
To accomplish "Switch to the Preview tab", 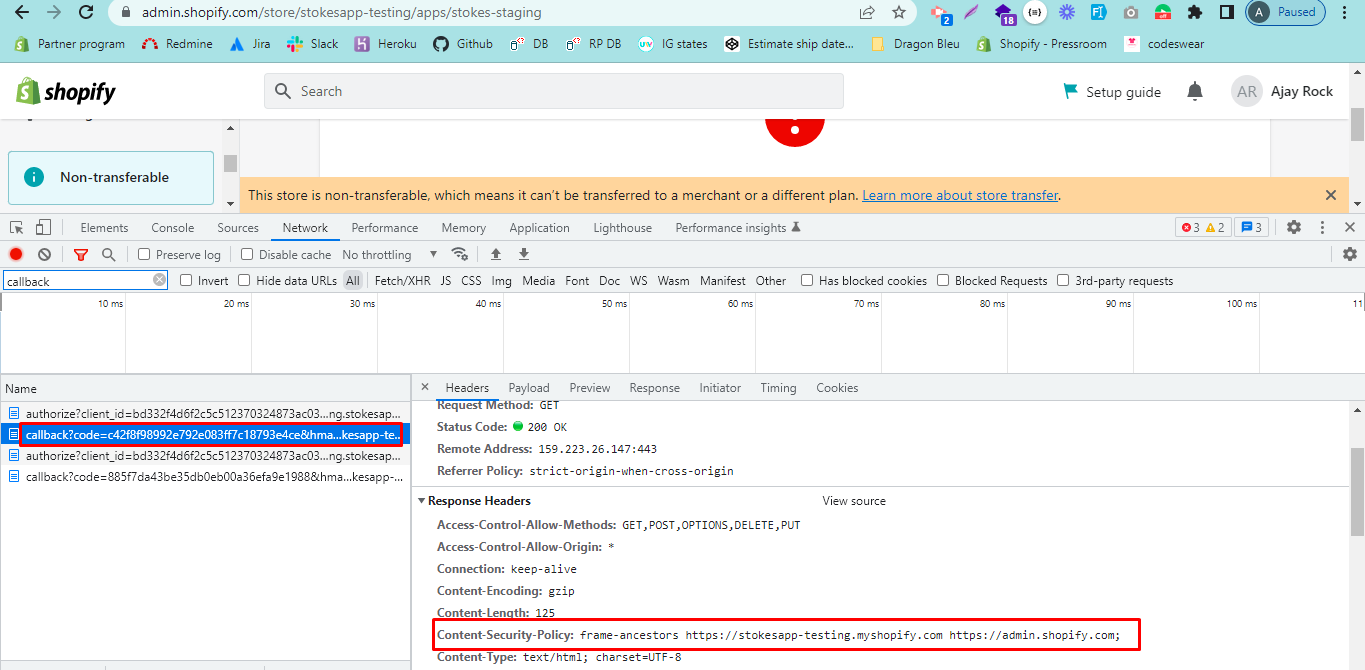I will [590, 388].
